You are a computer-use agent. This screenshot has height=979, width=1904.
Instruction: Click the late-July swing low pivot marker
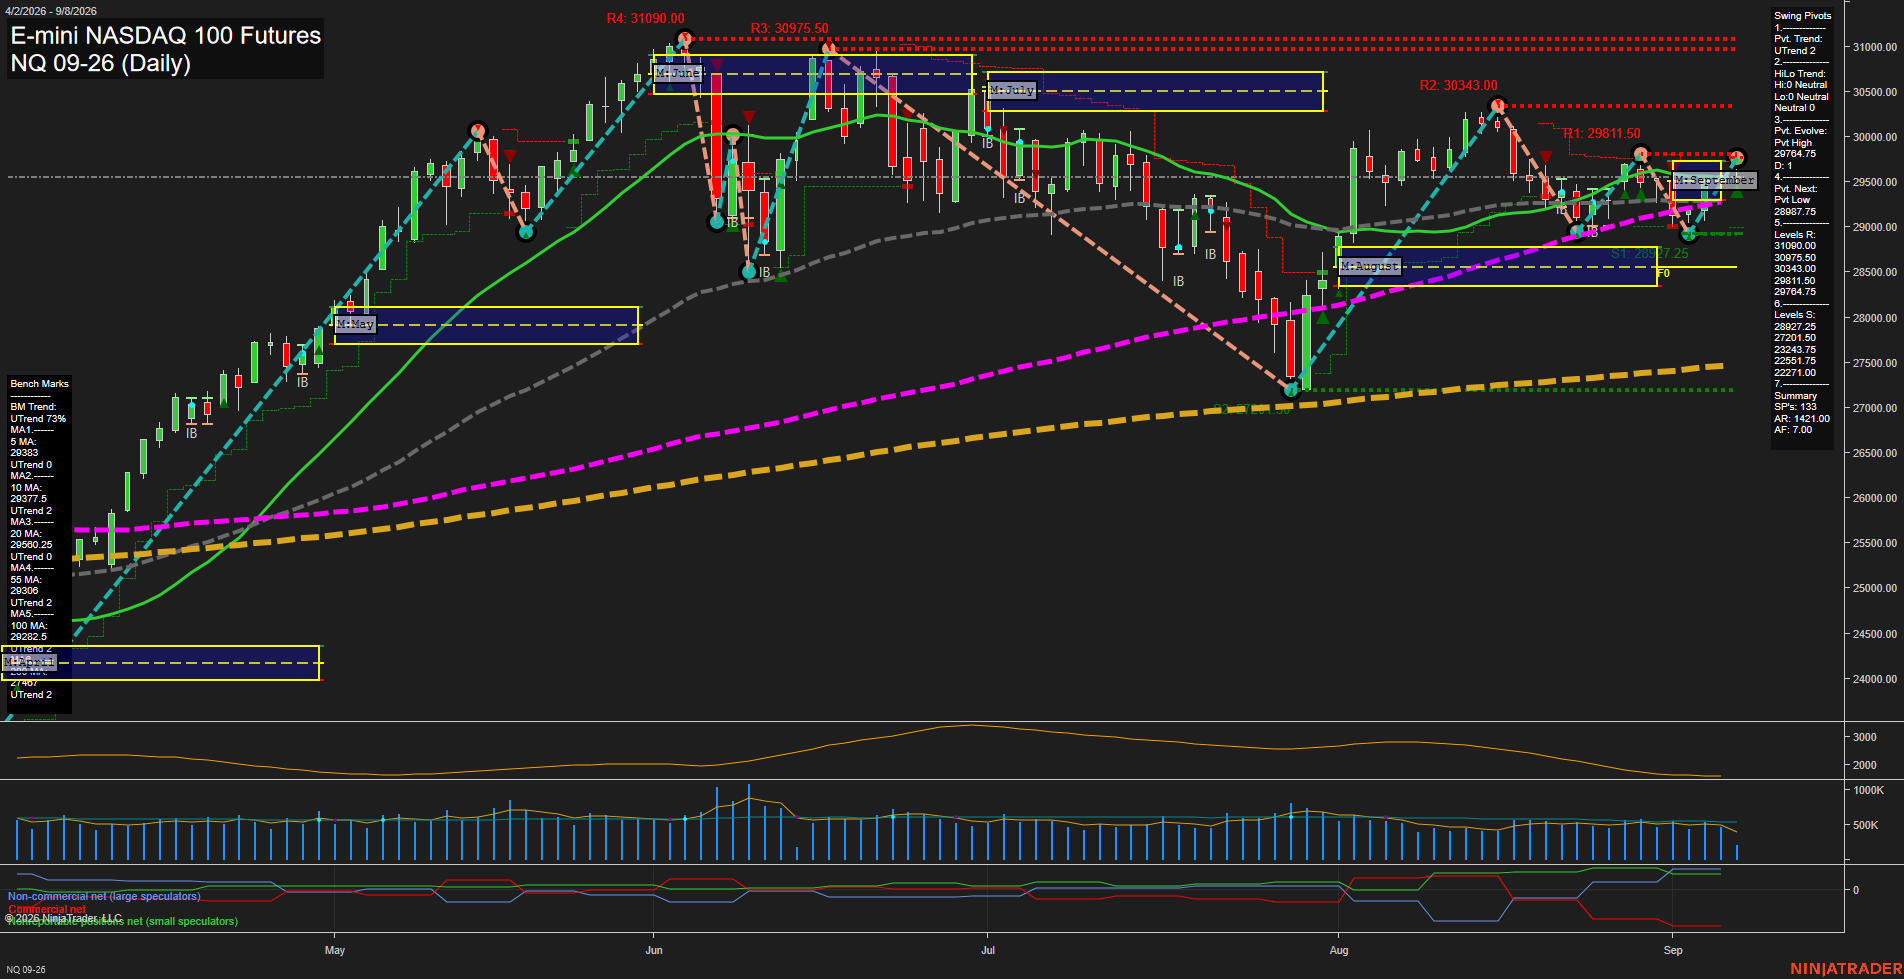point(1290,390)
